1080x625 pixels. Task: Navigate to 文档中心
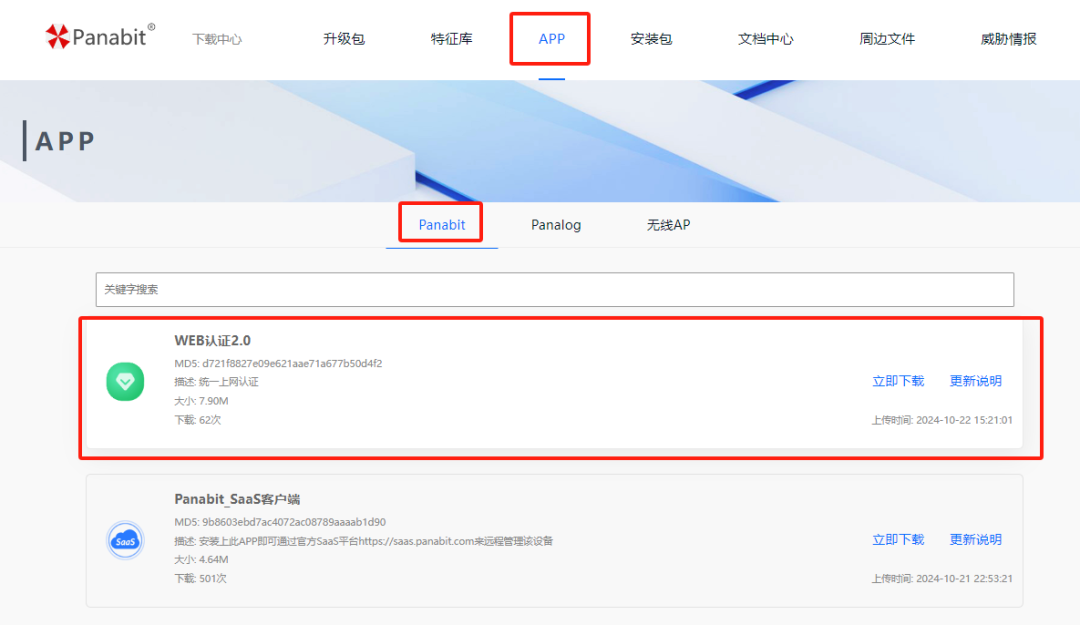click(x=766, y=39)
